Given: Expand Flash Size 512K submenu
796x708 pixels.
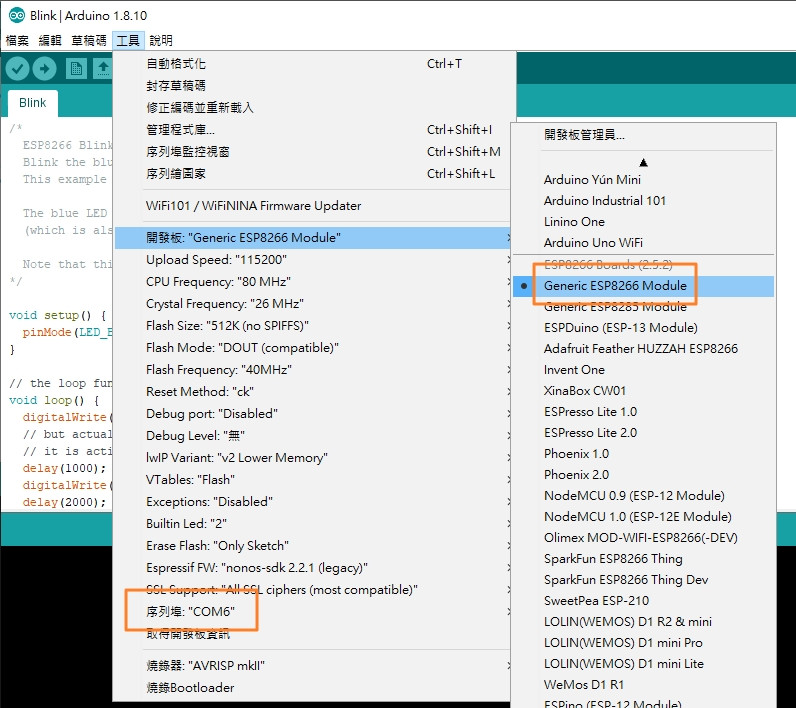Looking at the screenshot, I should 311,326.
